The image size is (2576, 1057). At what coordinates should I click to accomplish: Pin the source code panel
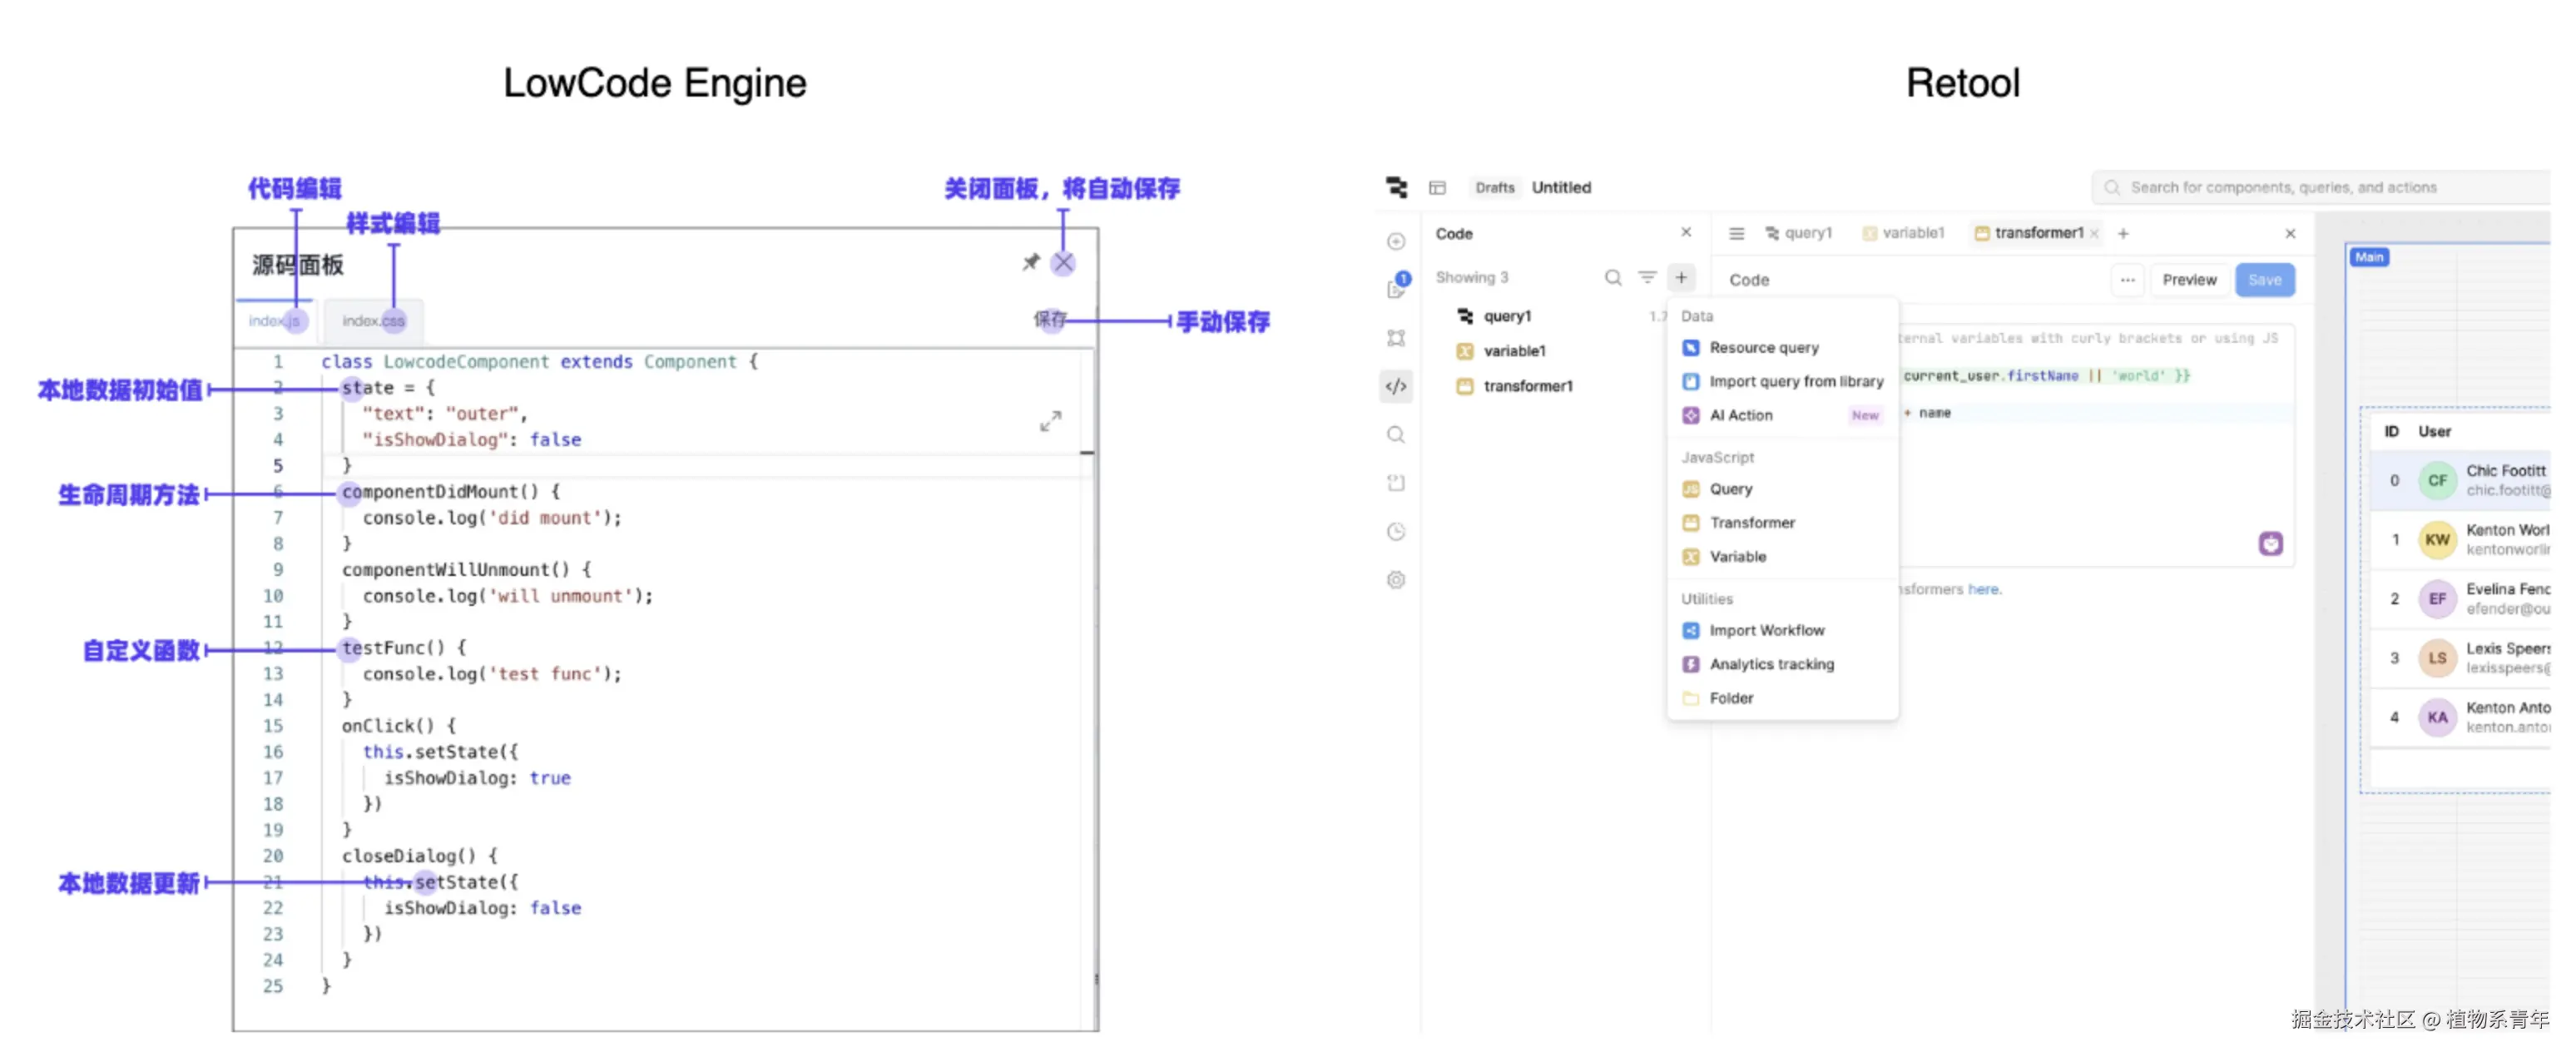tap(1030, 262)
